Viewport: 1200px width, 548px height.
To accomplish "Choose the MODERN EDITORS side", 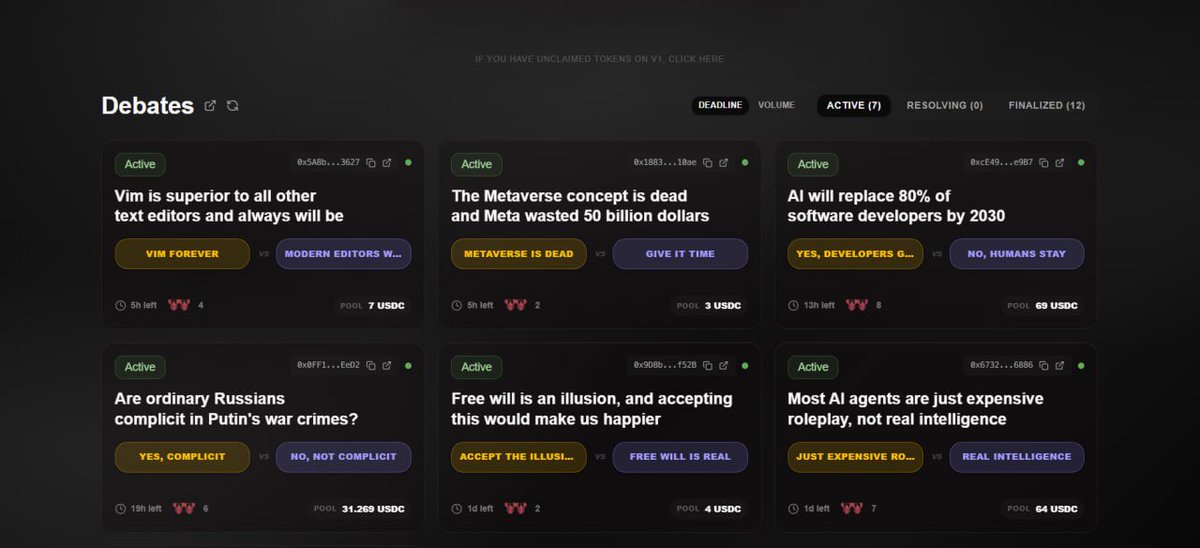I will (x=344, y=254).
